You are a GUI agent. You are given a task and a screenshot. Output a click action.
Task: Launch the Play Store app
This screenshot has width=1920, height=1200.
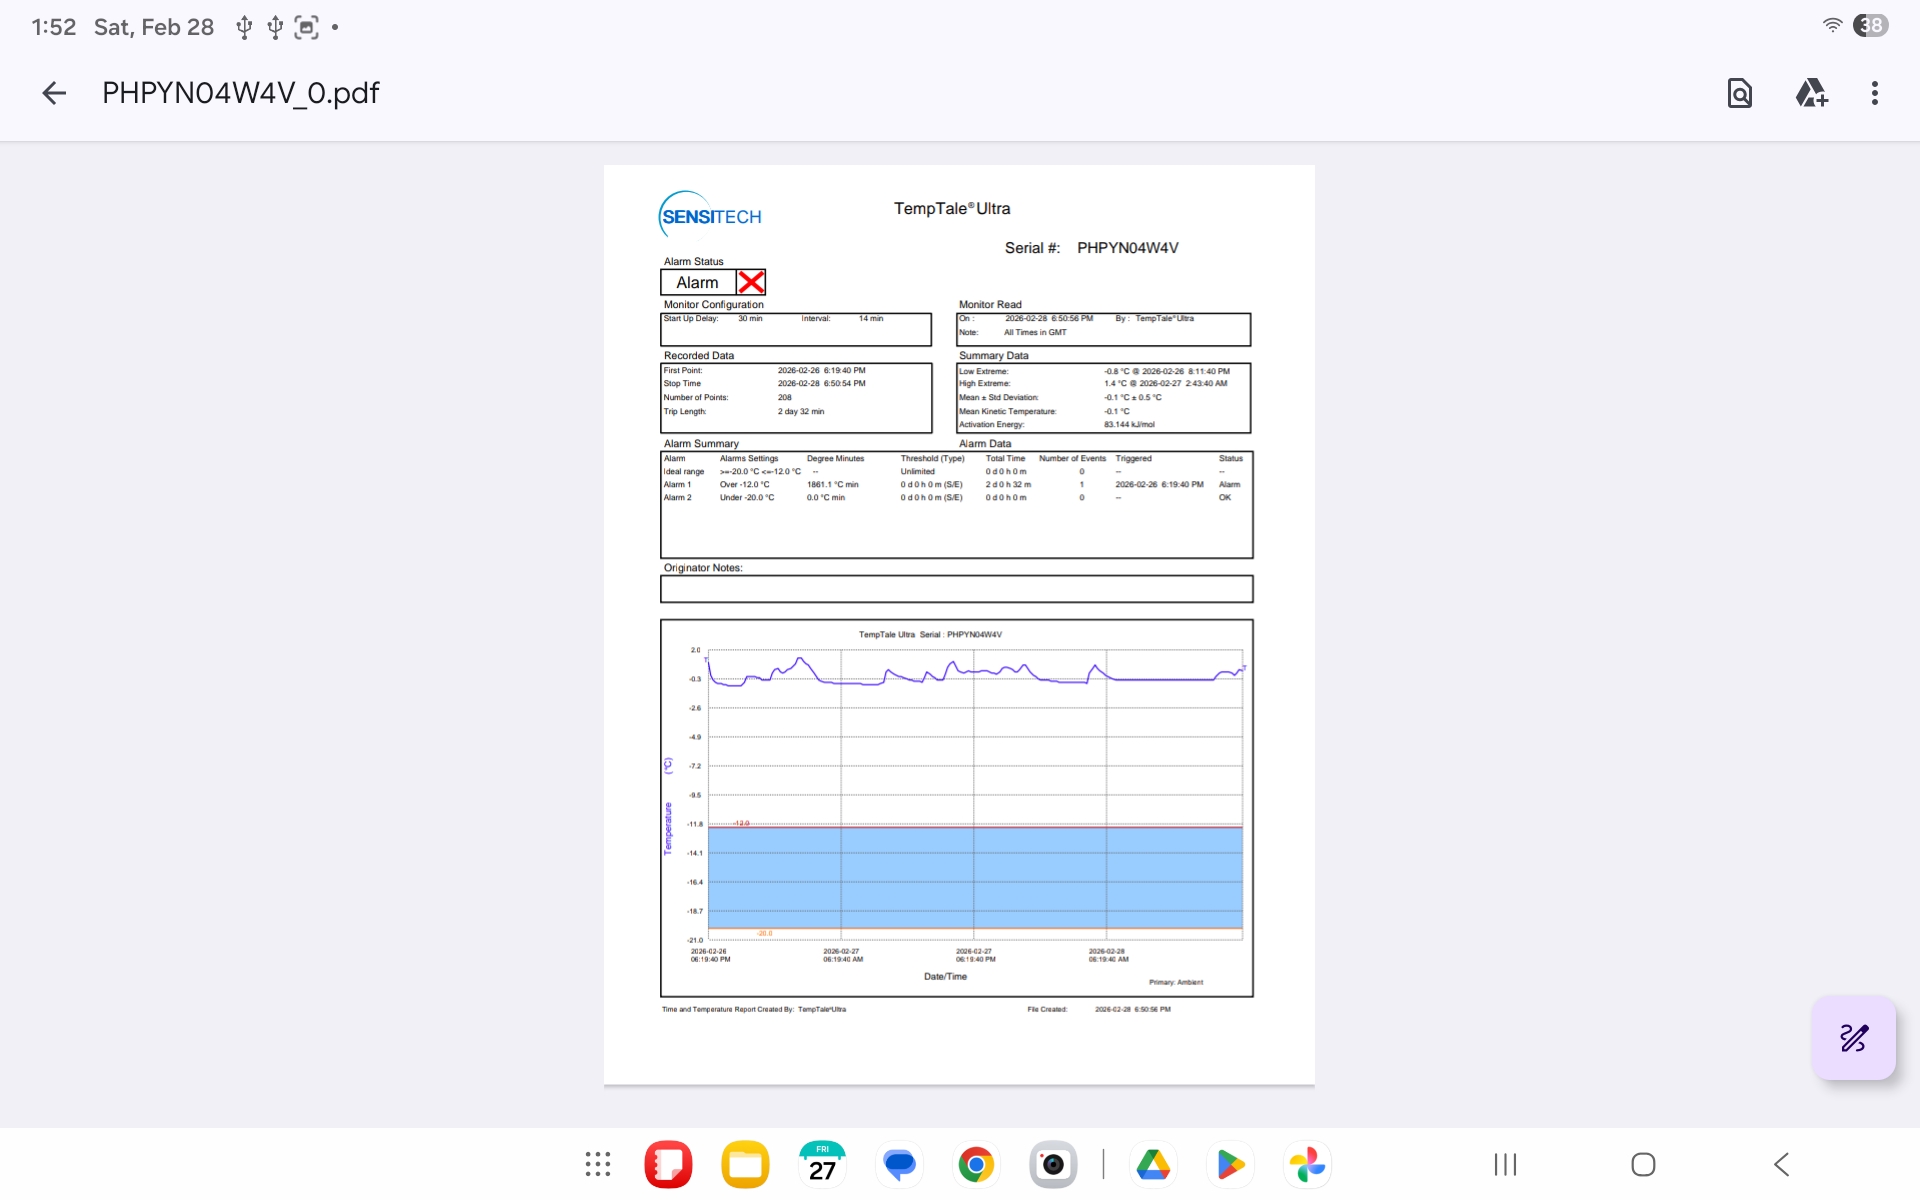coord(1230,1164)
